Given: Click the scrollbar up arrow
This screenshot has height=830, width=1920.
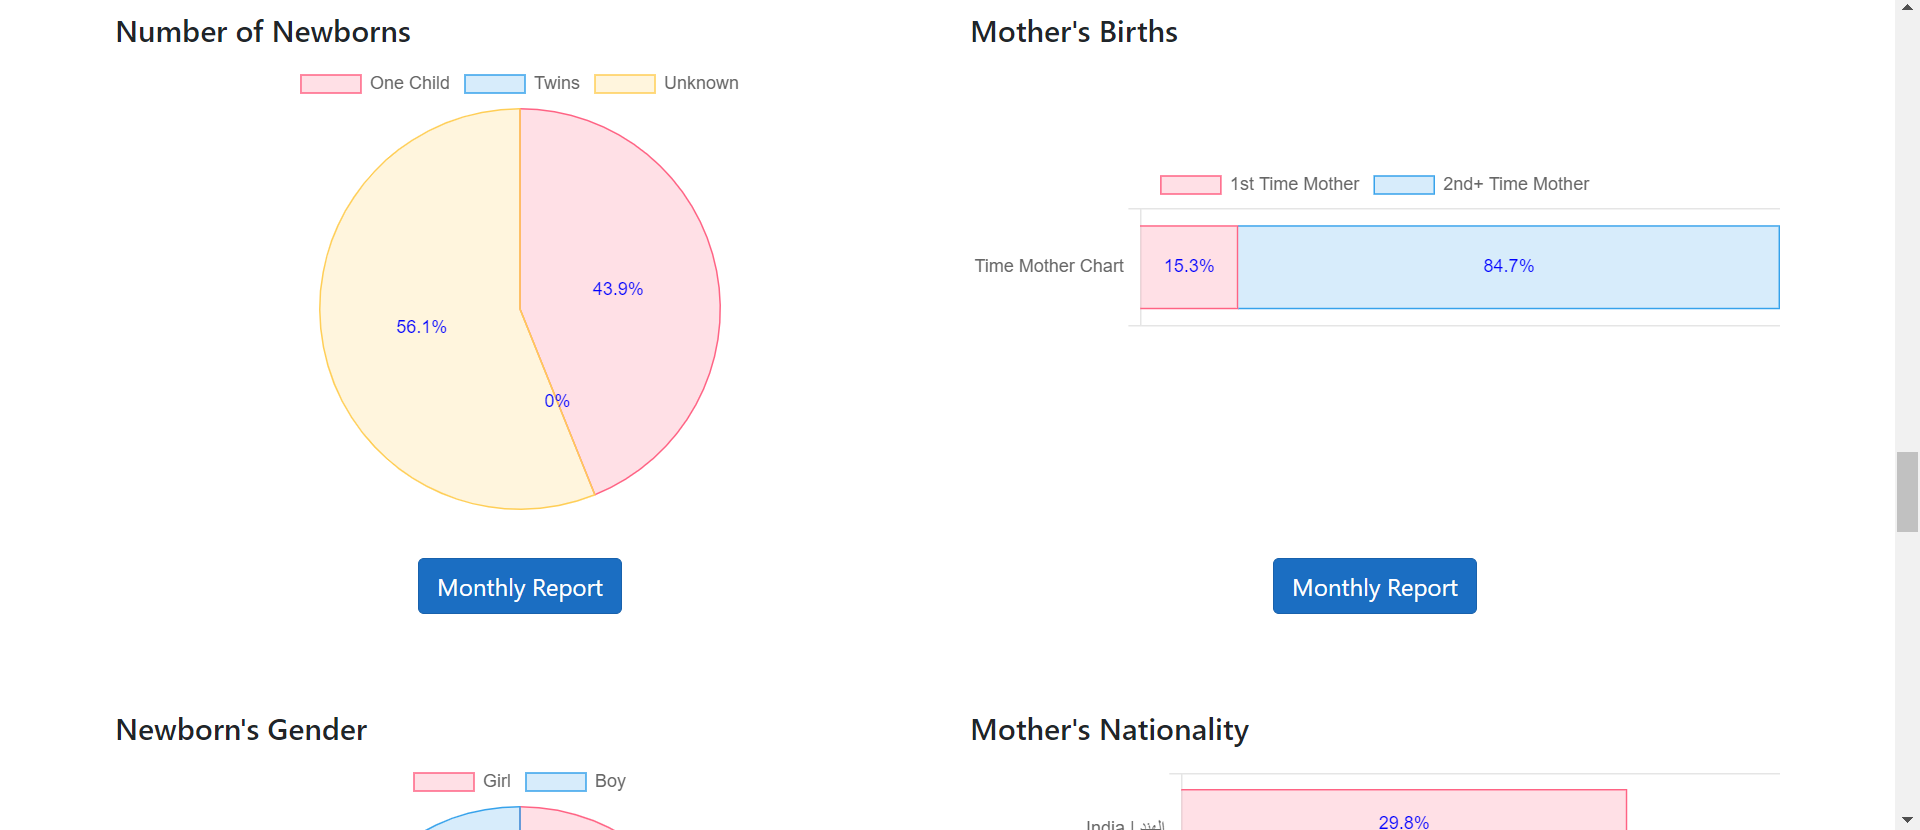Looking at the screenshot, I should click(x=1907, y=7).
